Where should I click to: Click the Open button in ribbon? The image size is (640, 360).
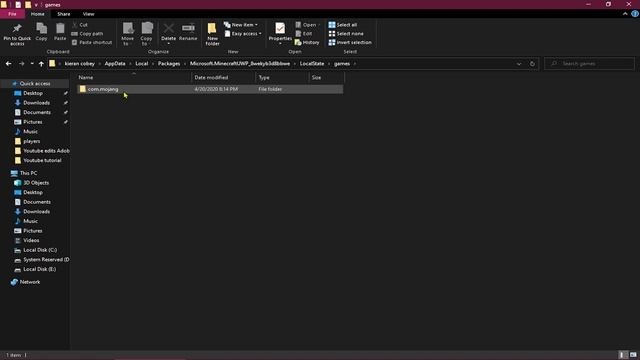[x=306, y=25]
